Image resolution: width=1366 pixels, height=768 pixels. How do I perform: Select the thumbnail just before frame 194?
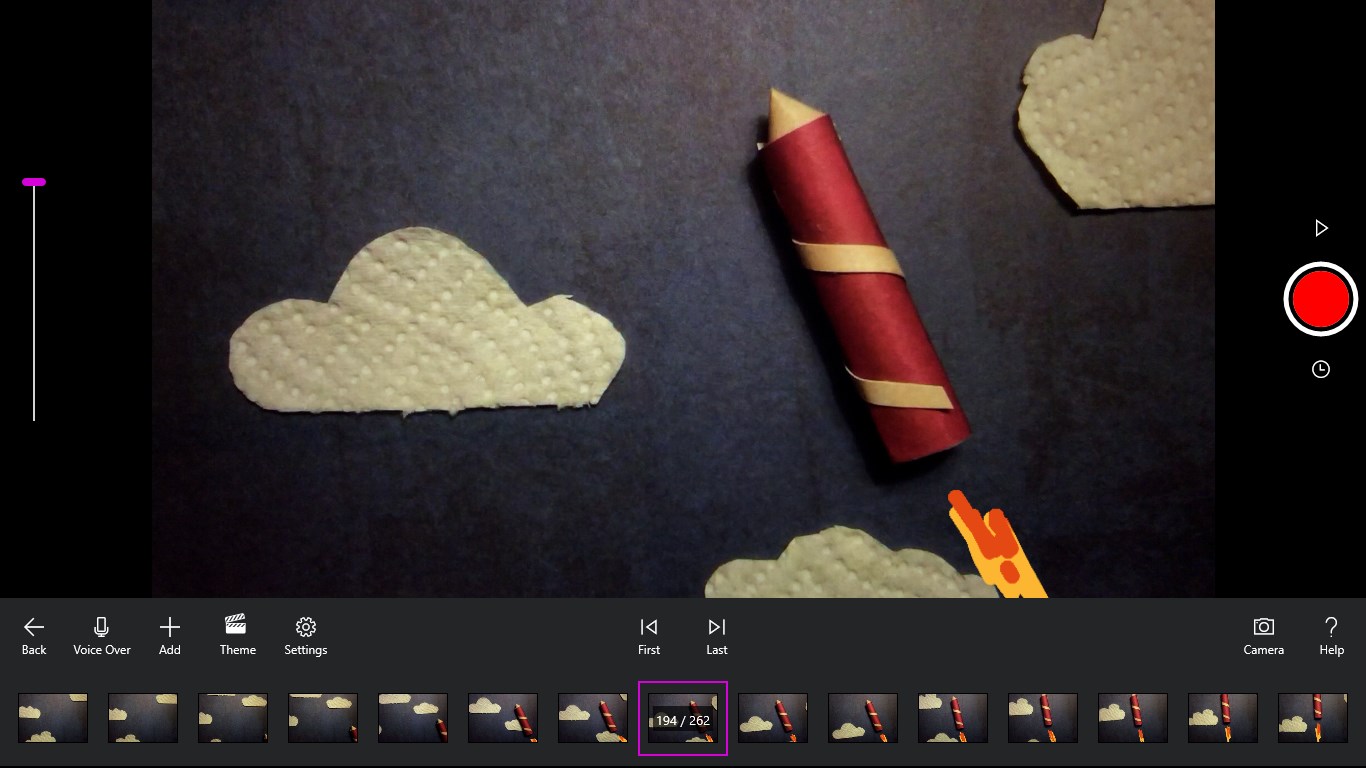[x=593, y=718]
